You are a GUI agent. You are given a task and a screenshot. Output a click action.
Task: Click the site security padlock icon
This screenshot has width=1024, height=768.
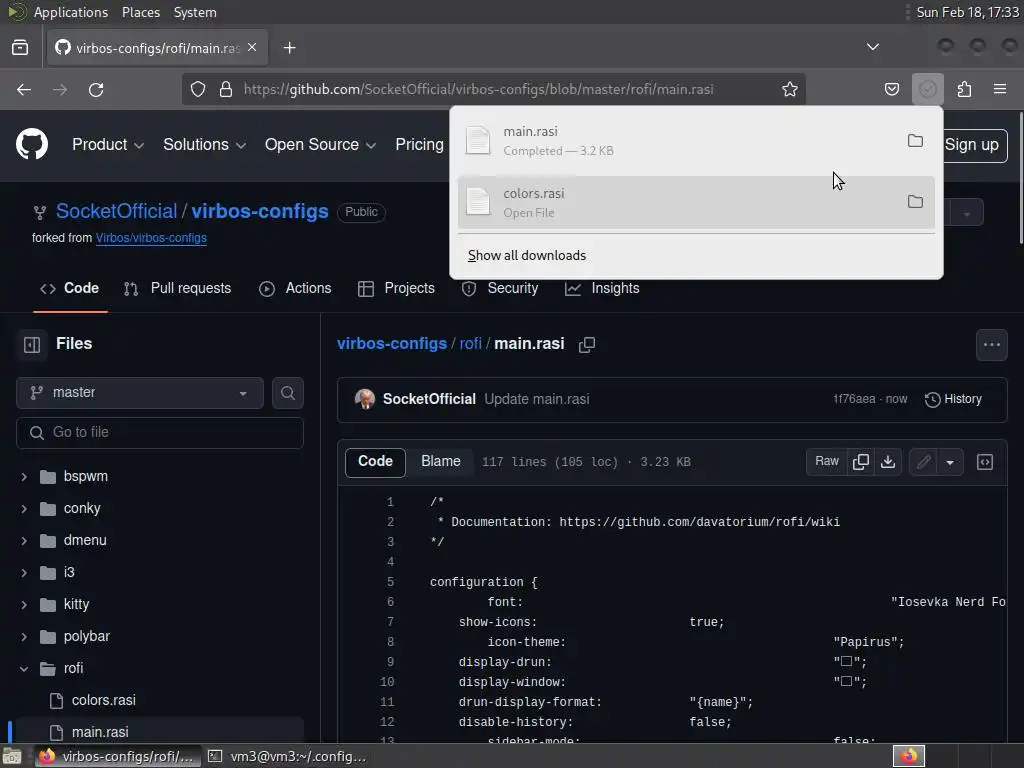pyautogui.click(x=226, y=89)
